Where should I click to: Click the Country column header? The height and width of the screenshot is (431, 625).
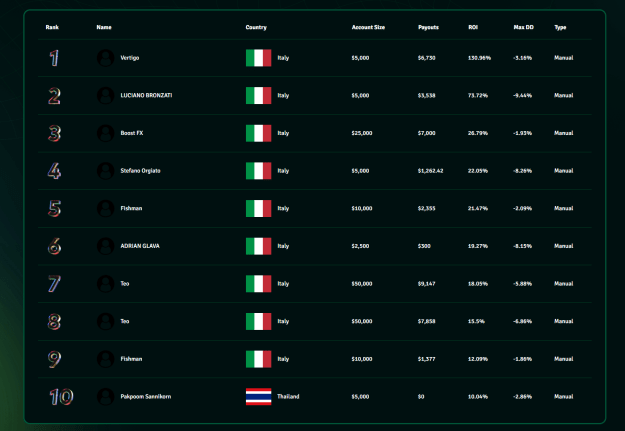point(256,27)
